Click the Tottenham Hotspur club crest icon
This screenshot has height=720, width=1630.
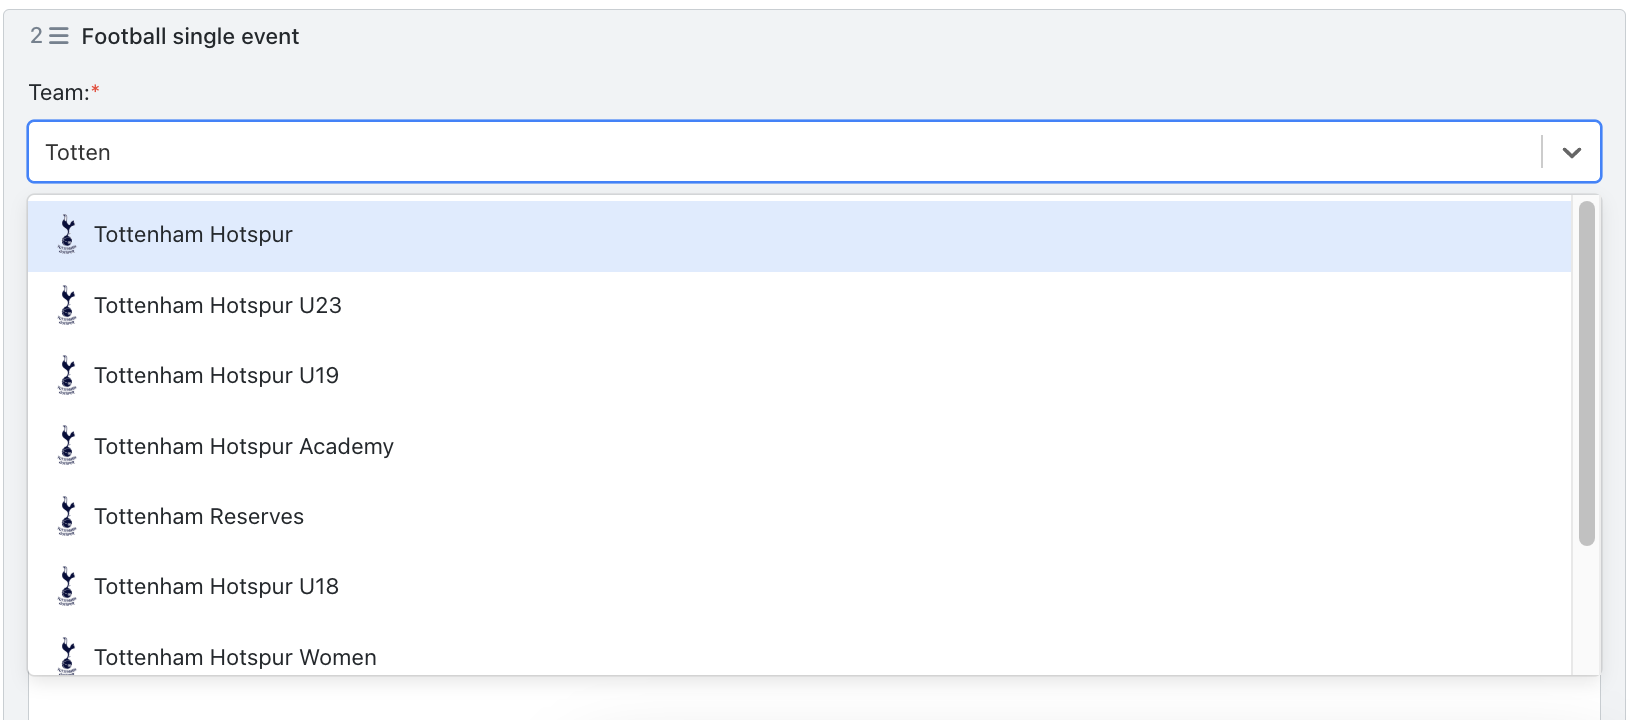click(x=67, y=235)
